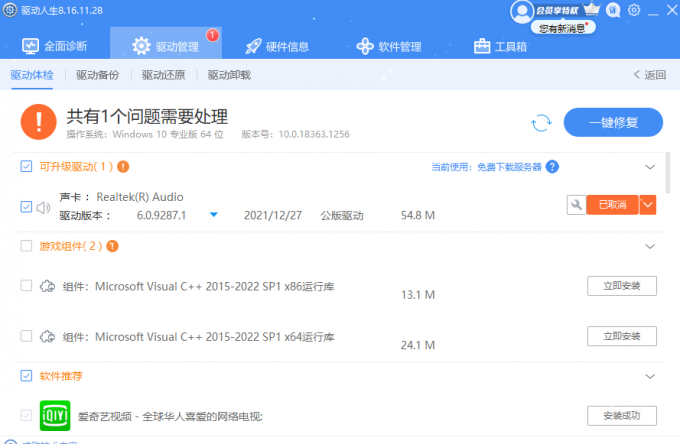Check the Visual C++ x86运行库 checkbox
The width and height of the screenshot is (680, 444).
(26, 285)
